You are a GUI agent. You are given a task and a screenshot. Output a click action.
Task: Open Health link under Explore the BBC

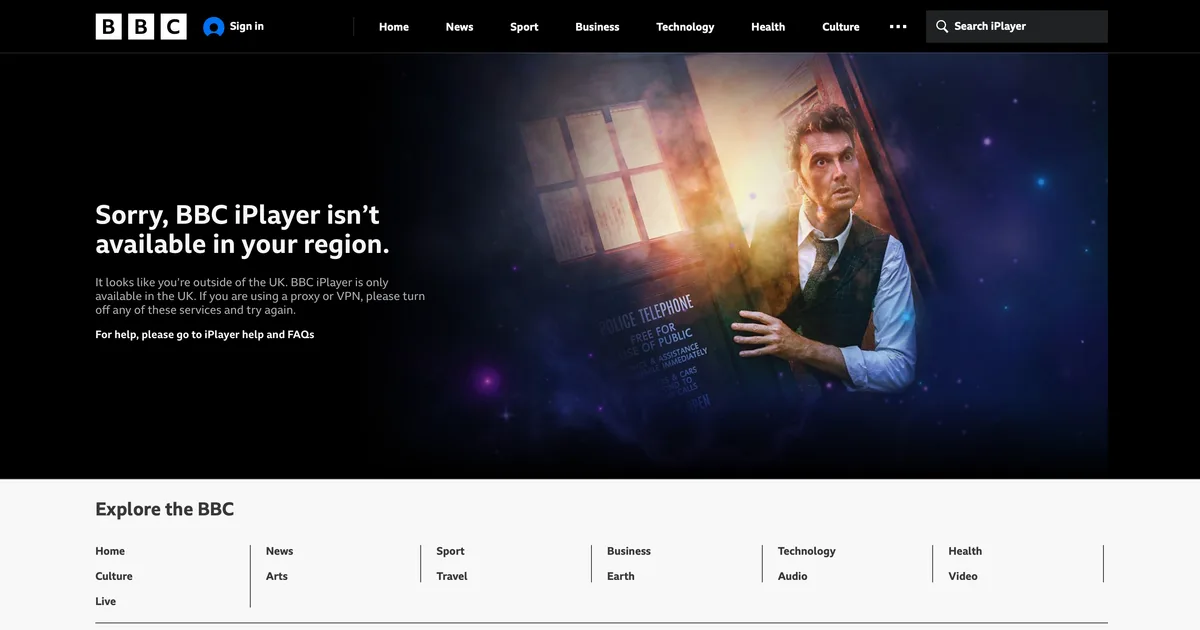[x=965, y=551]
